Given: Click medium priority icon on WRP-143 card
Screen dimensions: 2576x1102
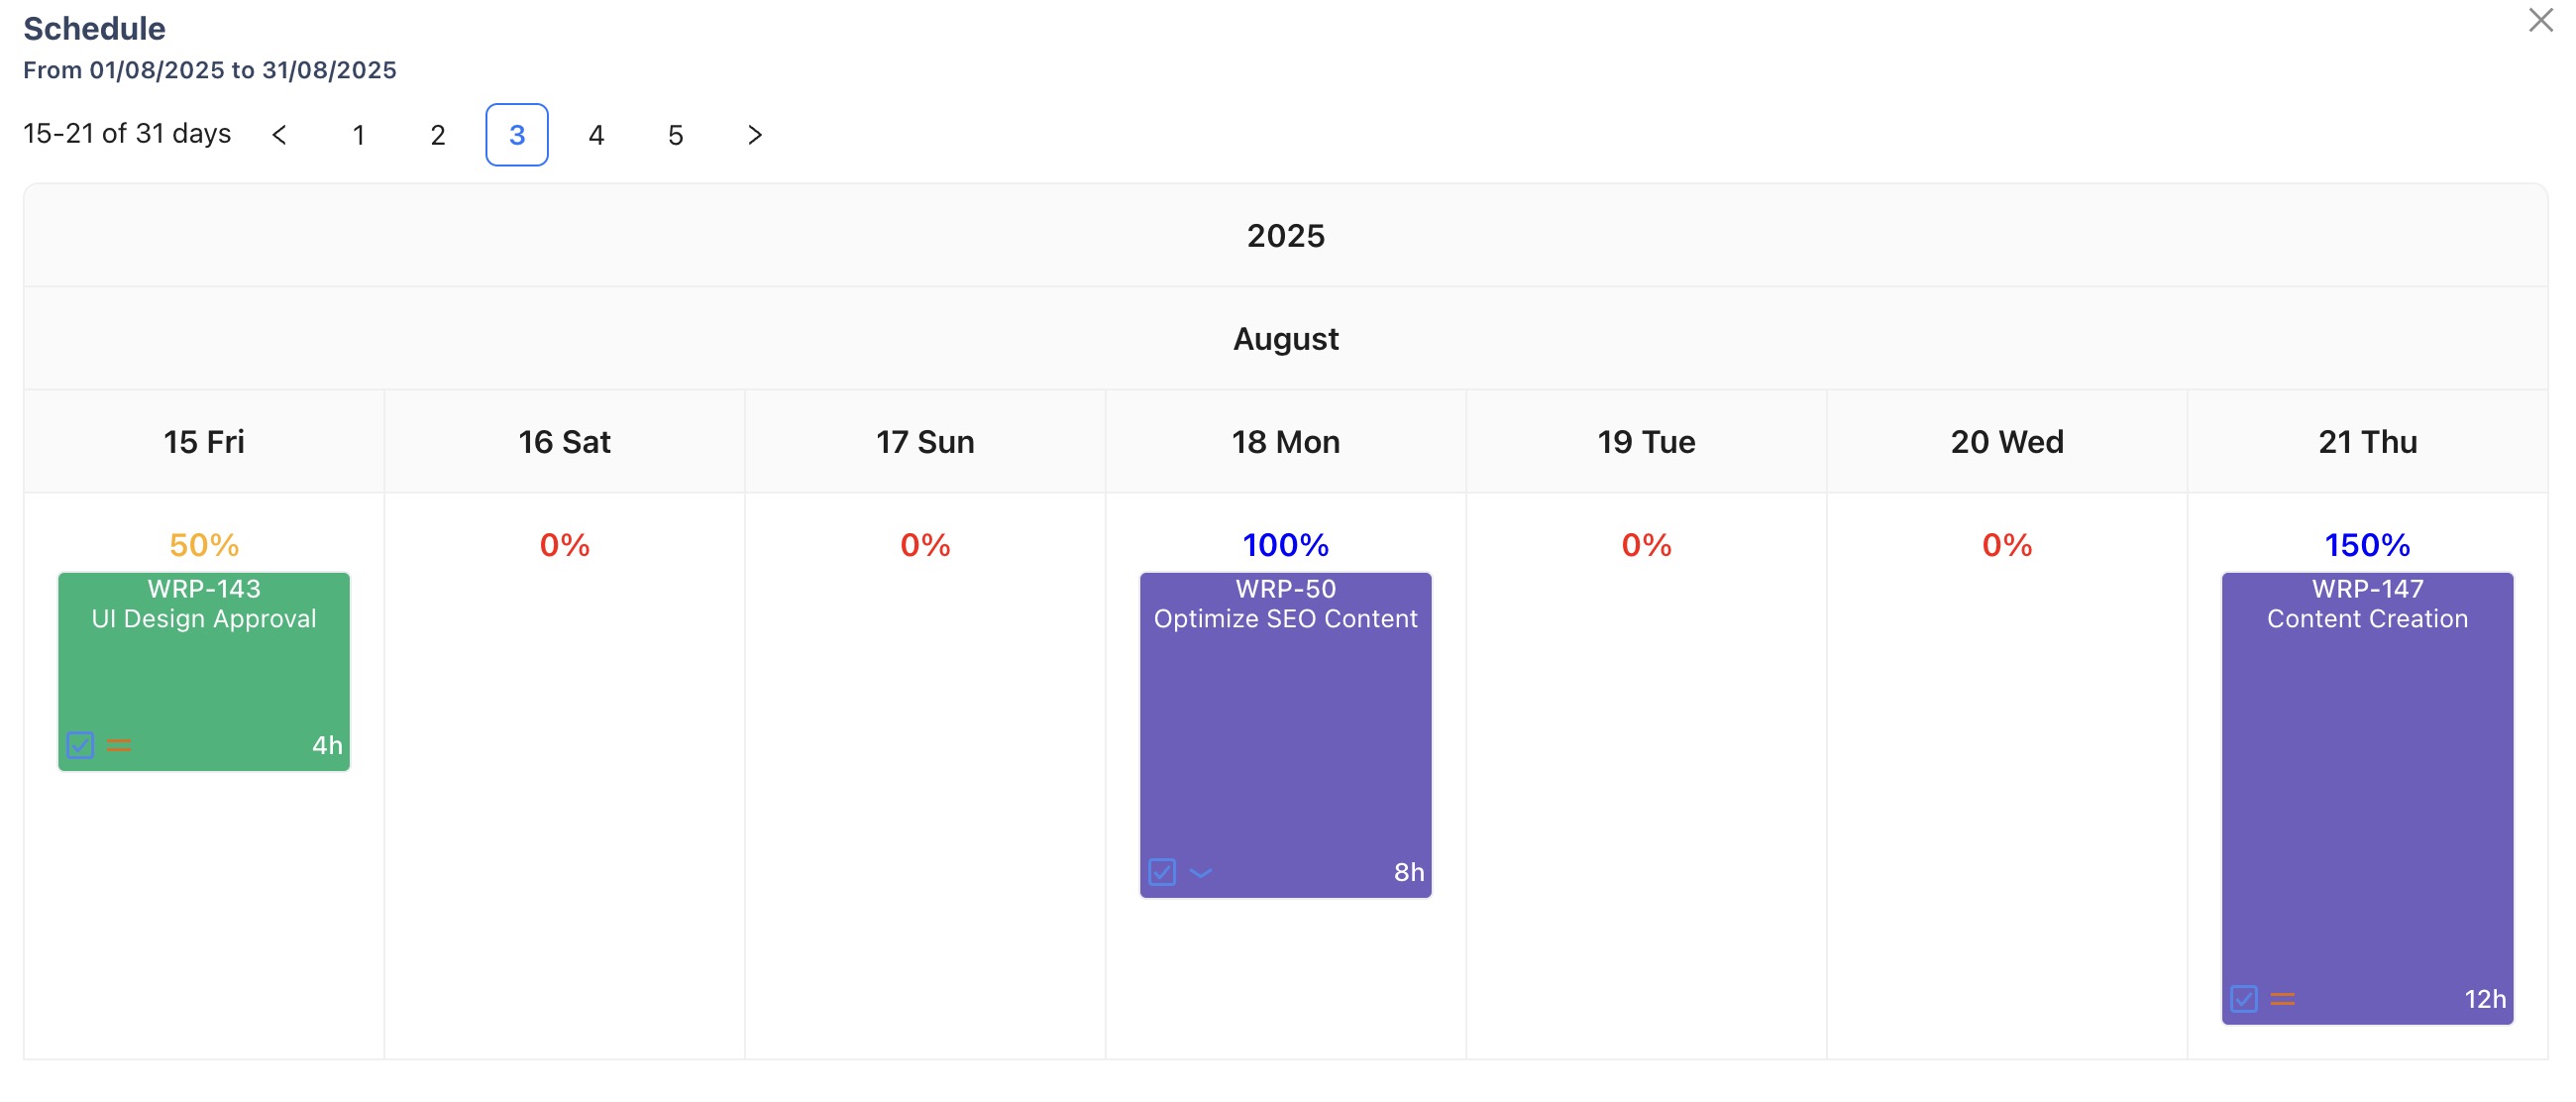Looking at the screenshot, I should pyautogui.click(x=119, y=745).
